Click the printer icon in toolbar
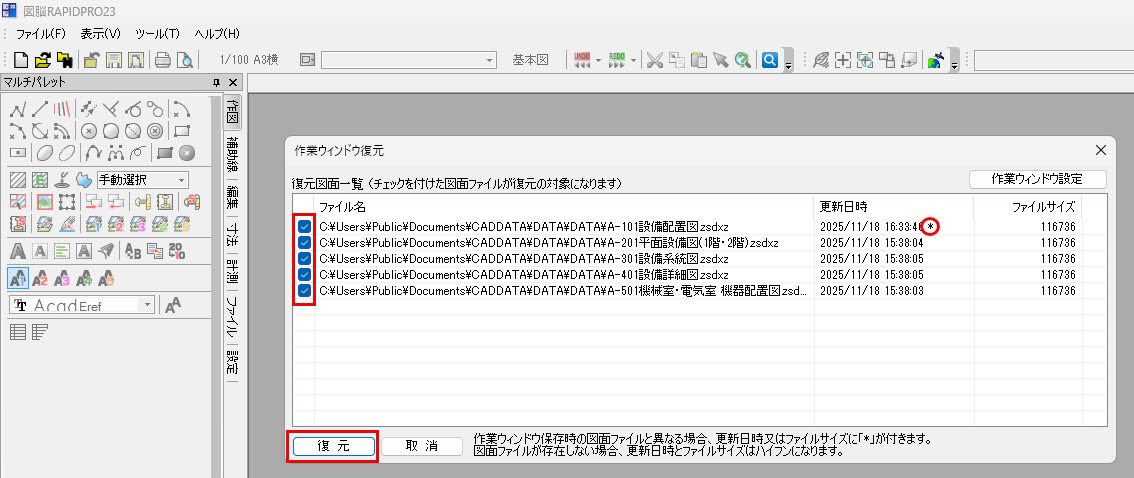 click(162, 61)
